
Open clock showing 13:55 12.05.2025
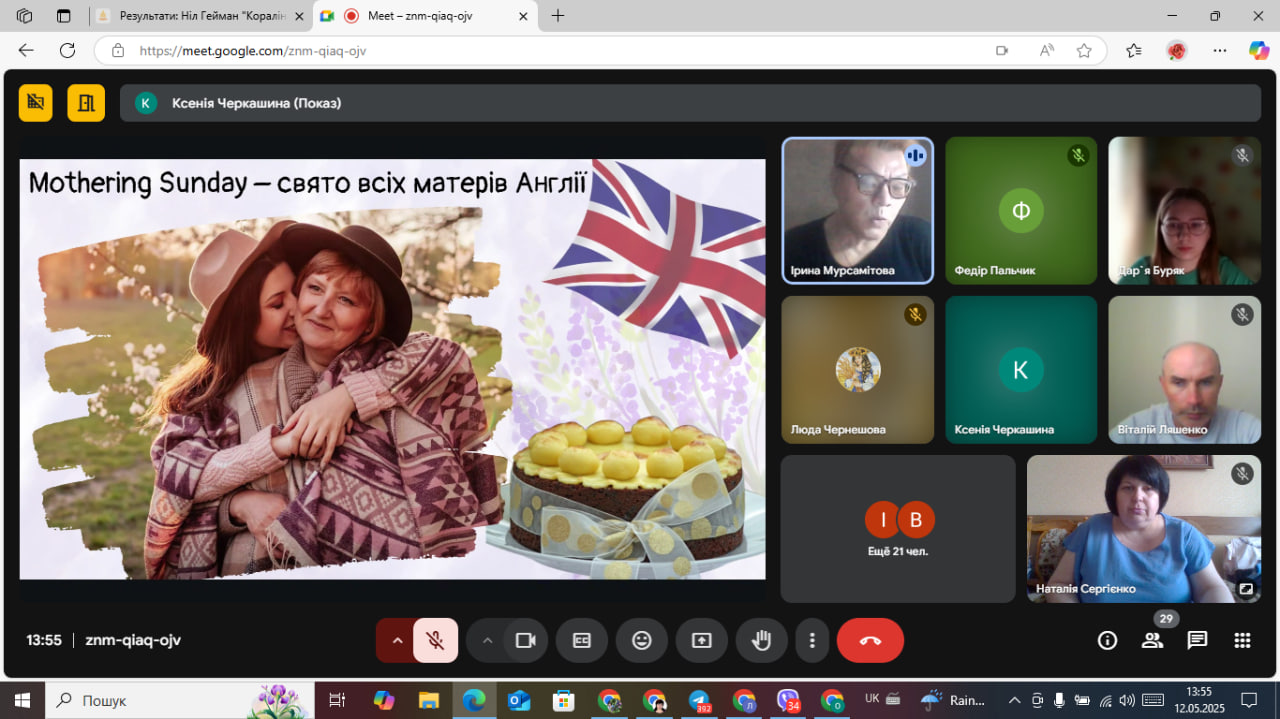(1199, 700)
